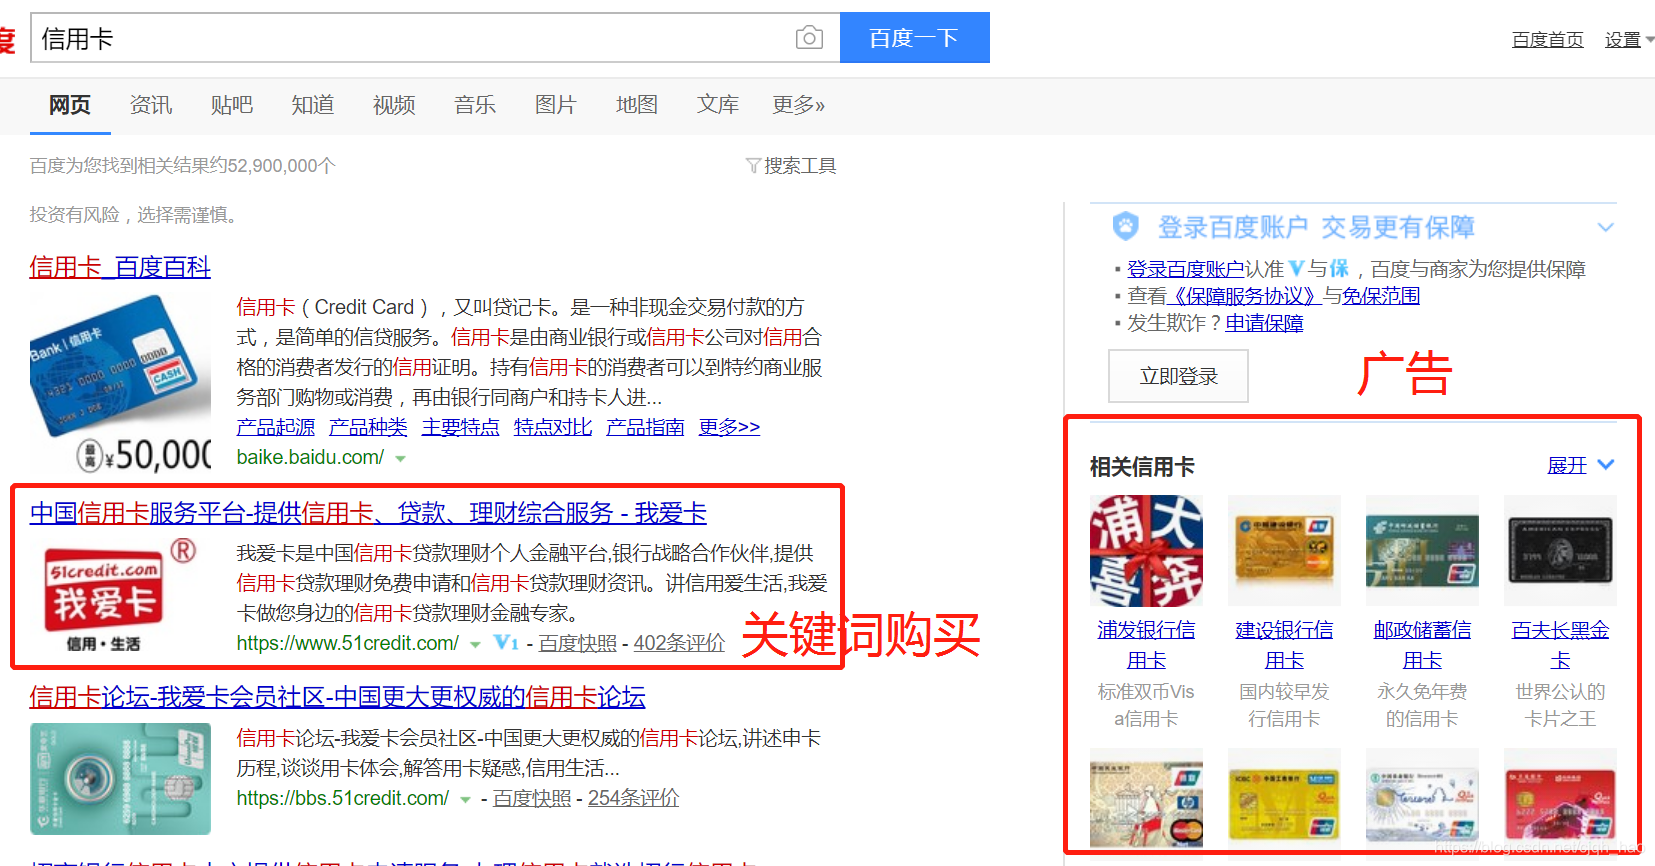
Task: Switch to the 音乐 tab
Action: pyautogui.click(x=475, y=105)
